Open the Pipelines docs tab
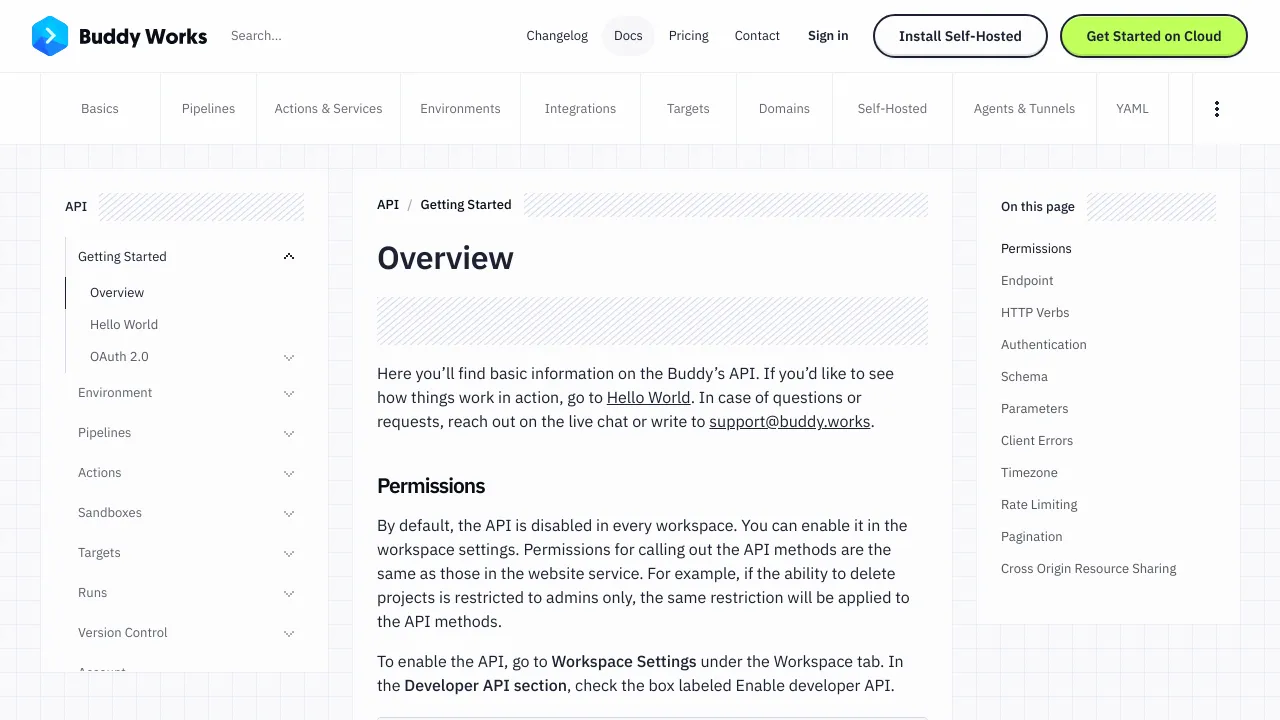Image resolution: width=1280 pixels, height=720 pixels. (208, 108)
